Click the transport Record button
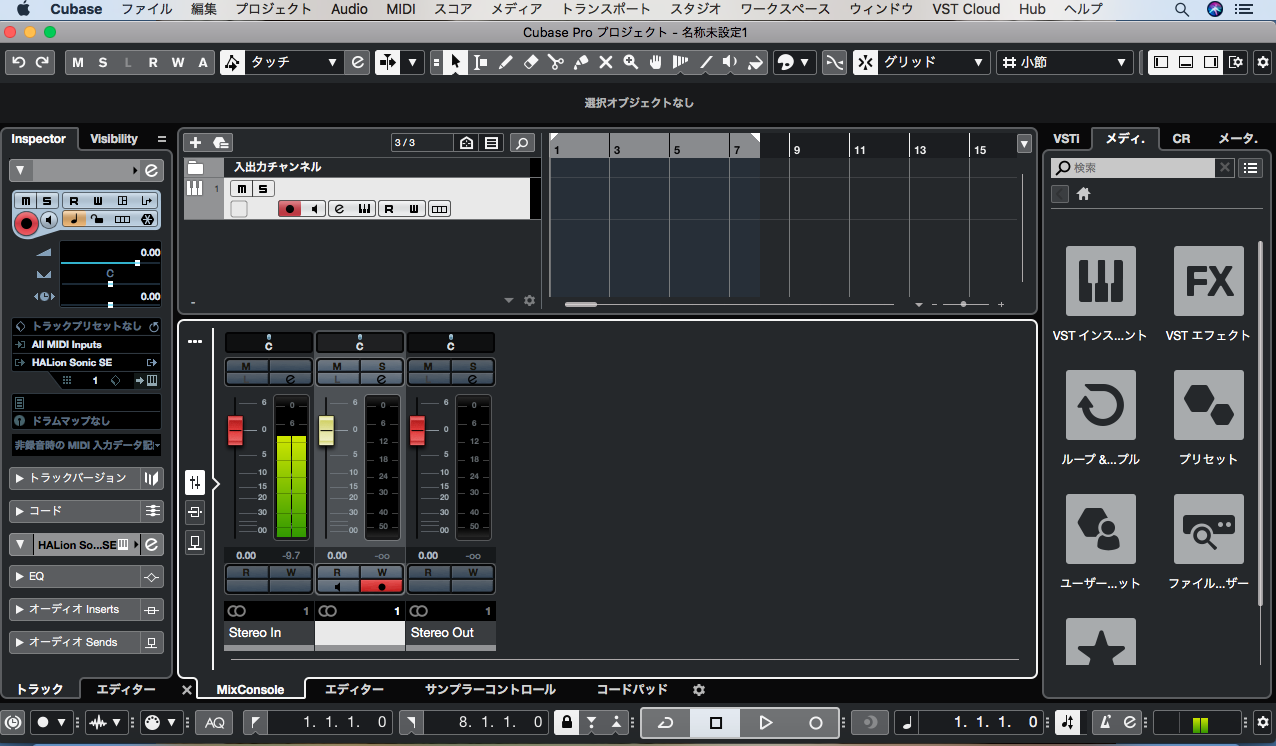The width and height of the screenshot is (1276, 746). pos(816,722)
